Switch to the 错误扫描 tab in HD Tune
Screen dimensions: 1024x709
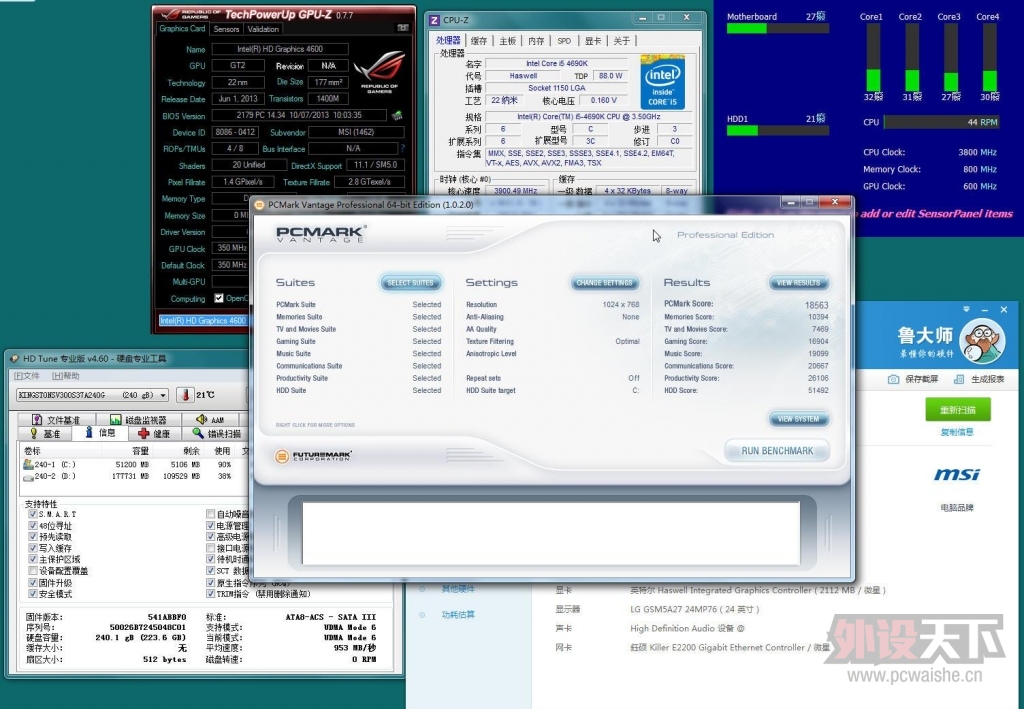216,433
